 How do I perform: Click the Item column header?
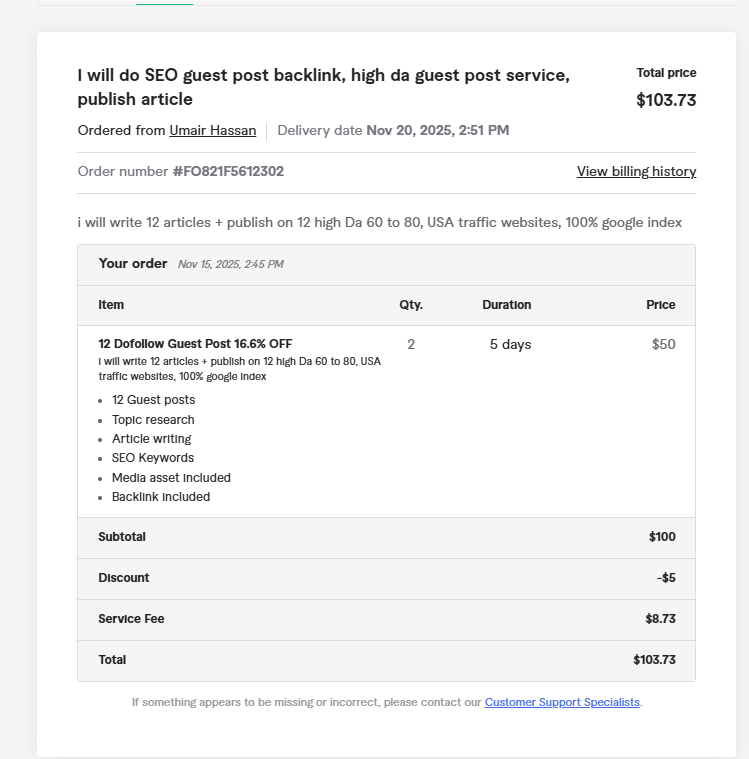(111, 305)
